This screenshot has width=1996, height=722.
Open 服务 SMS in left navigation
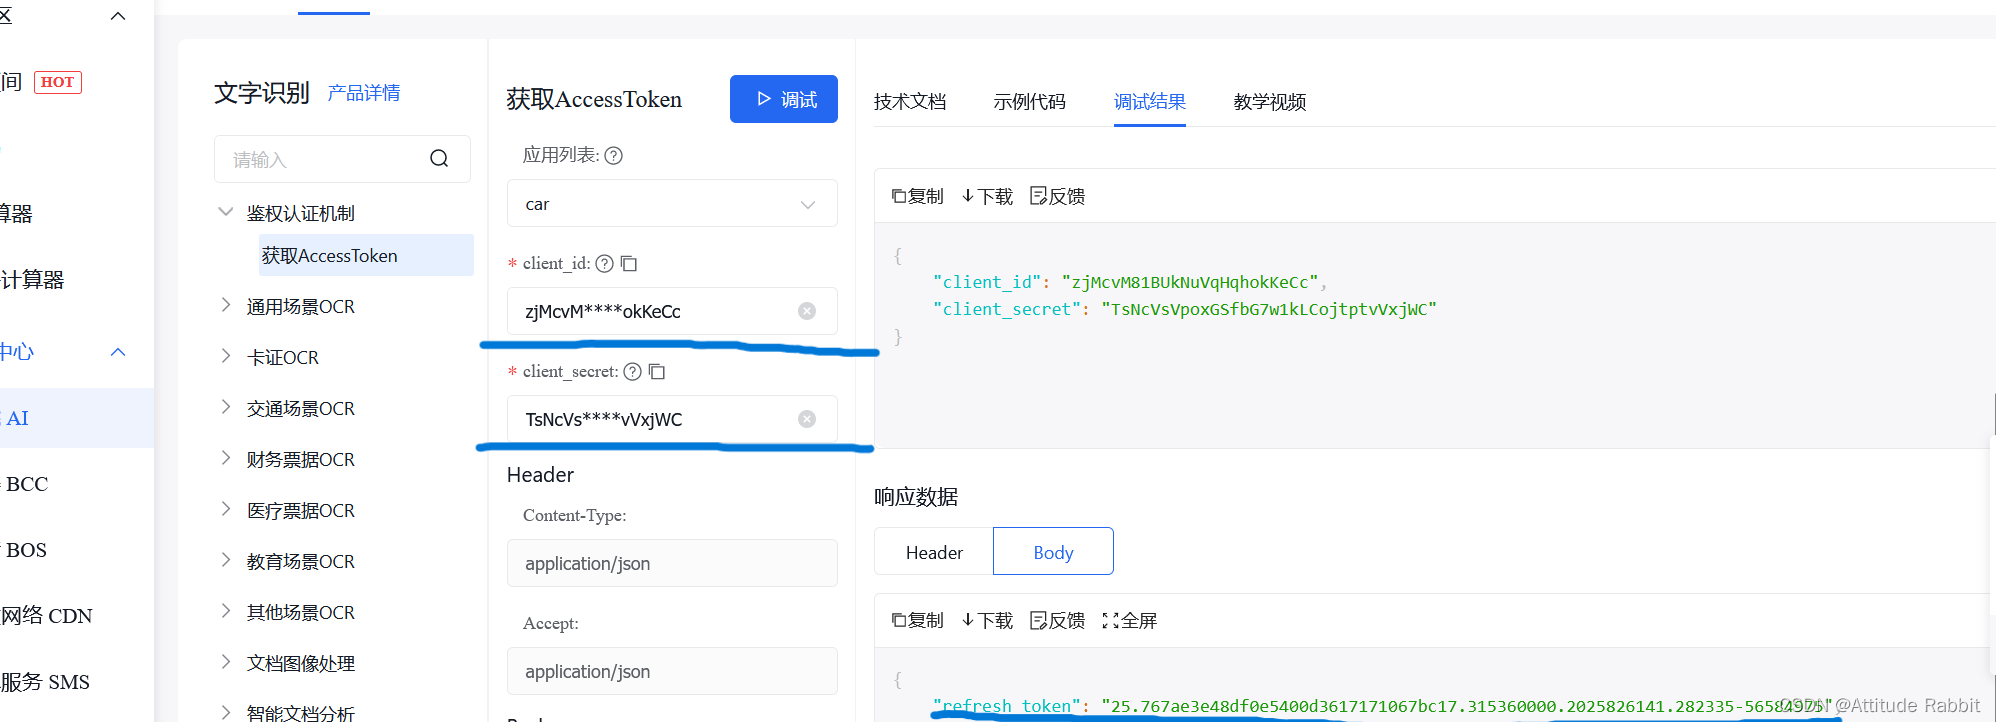45,682
